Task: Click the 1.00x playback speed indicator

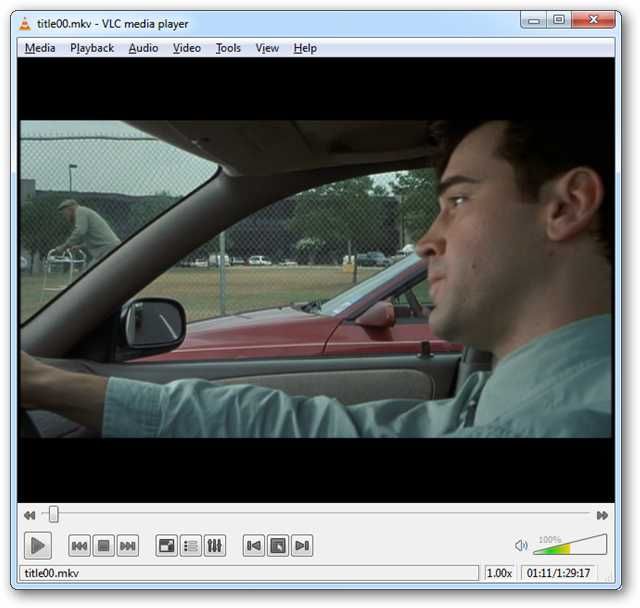Action: [499, 573]
